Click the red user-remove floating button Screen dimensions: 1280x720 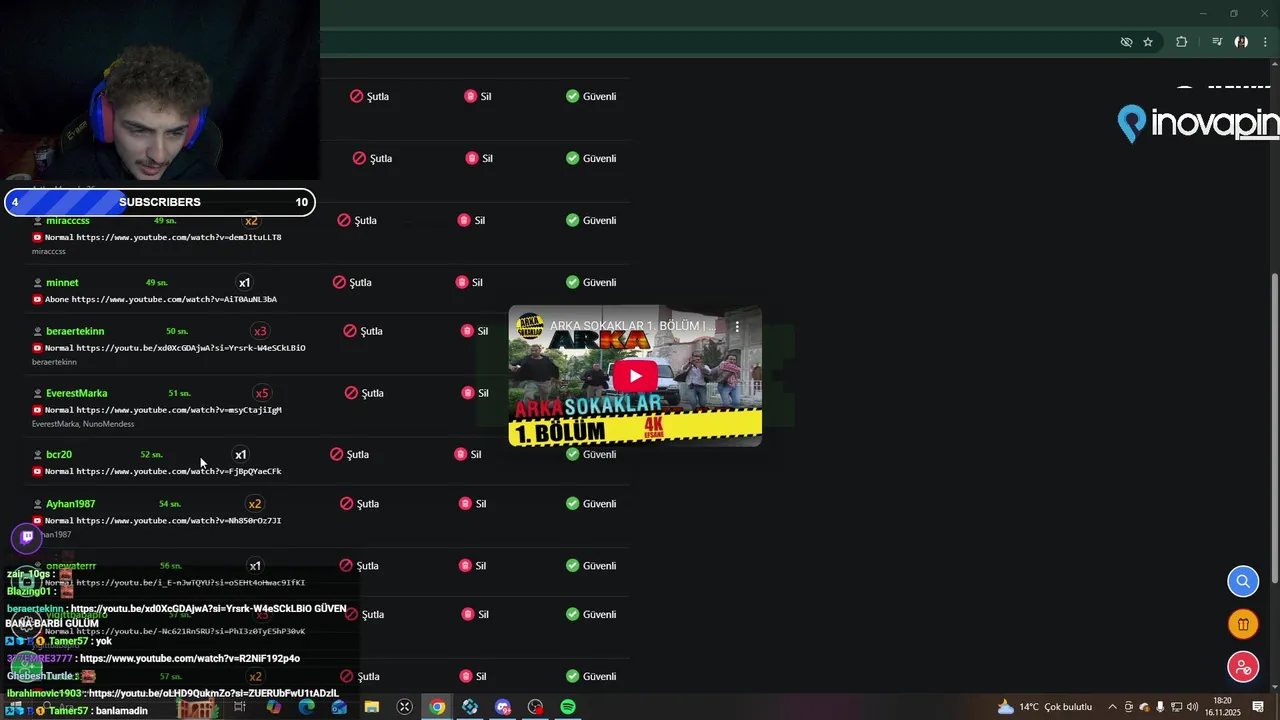[1243, 666]
